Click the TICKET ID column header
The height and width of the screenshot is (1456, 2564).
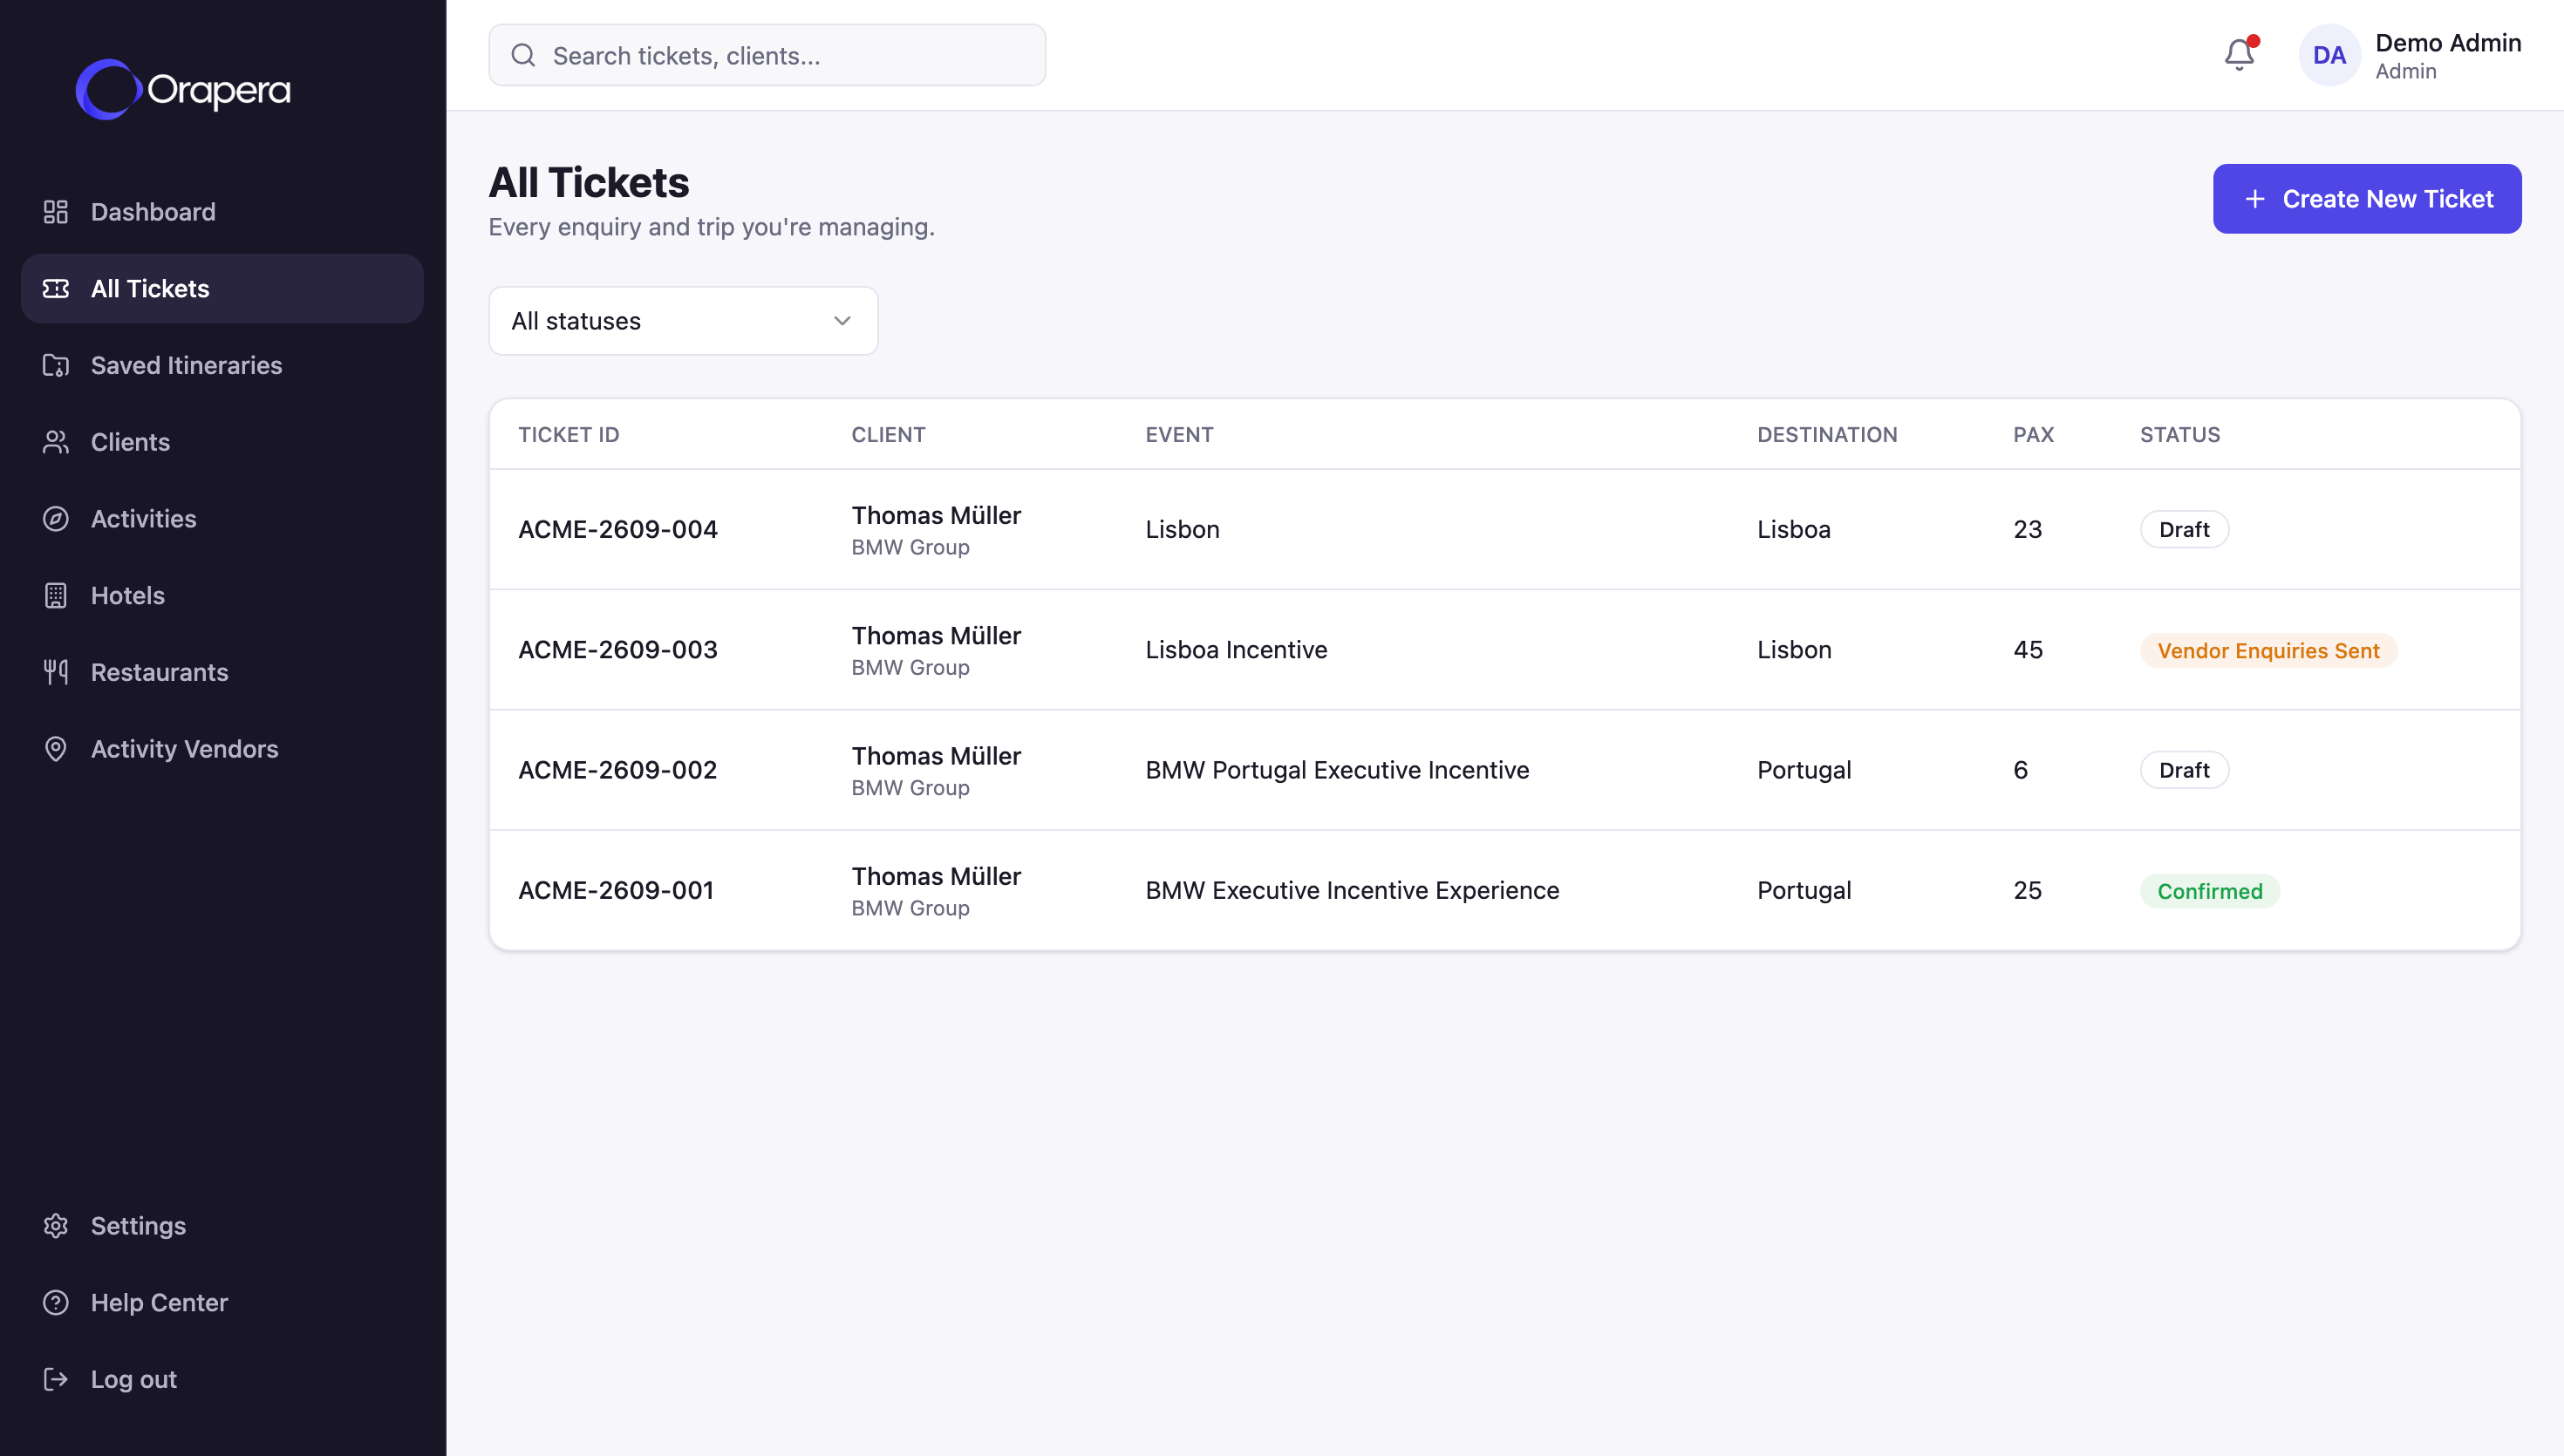(x=569, y=435)
